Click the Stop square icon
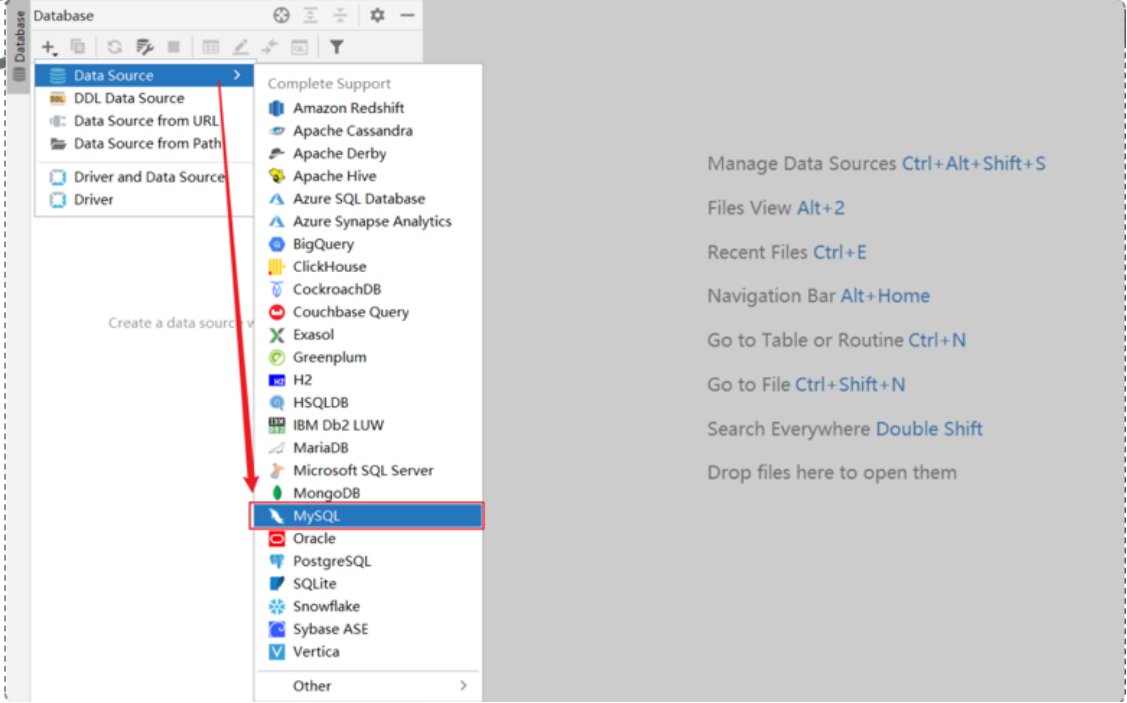 pos(173,47)
